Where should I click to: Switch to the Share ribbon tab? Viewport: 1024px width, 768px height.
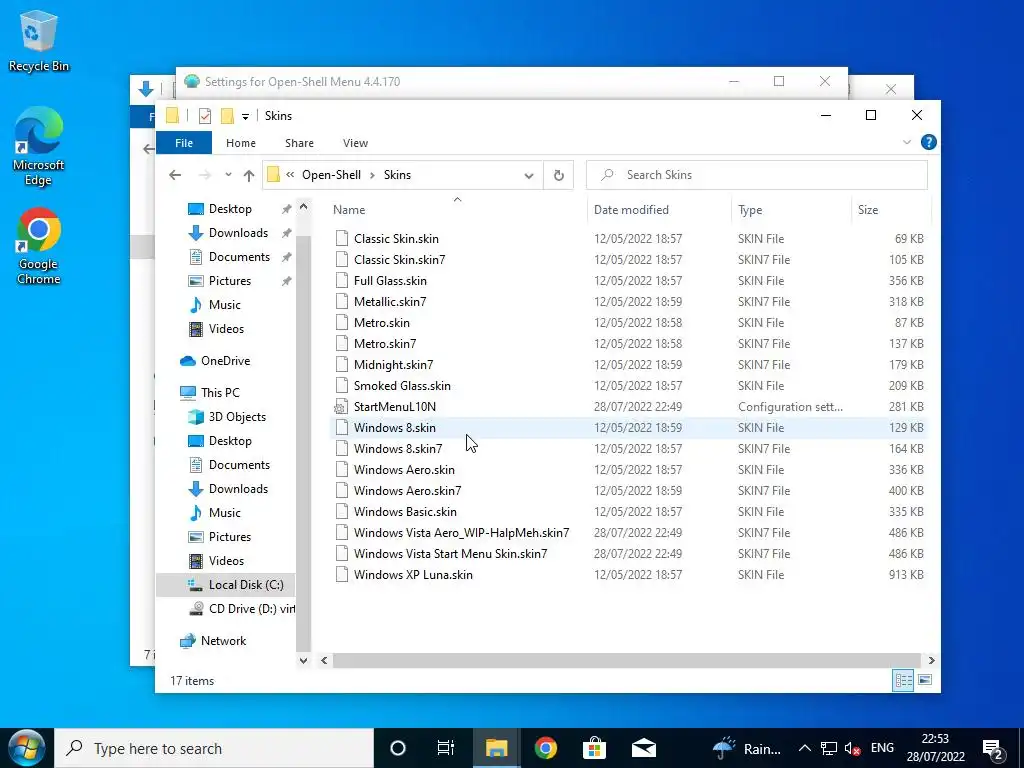[x=299, y=143]
